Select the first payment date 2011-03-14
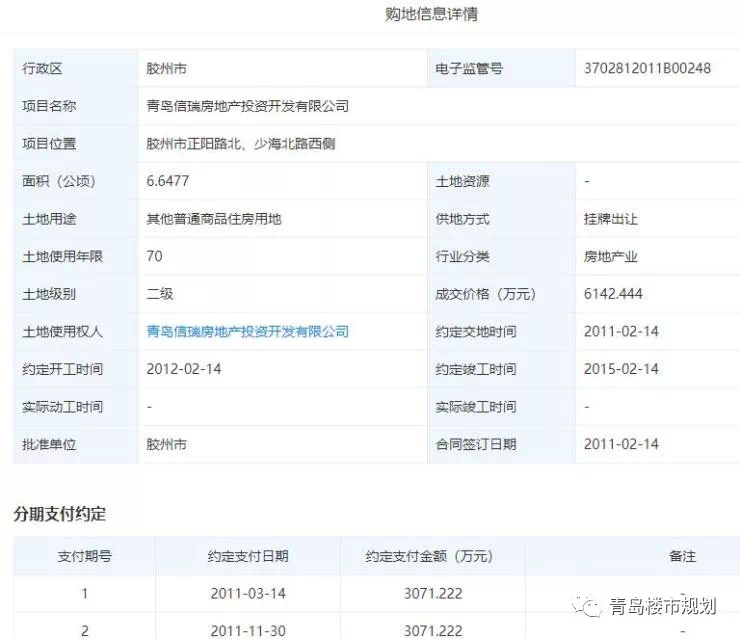This screenshot has width=740, height=639. click(x=248, y=593)
